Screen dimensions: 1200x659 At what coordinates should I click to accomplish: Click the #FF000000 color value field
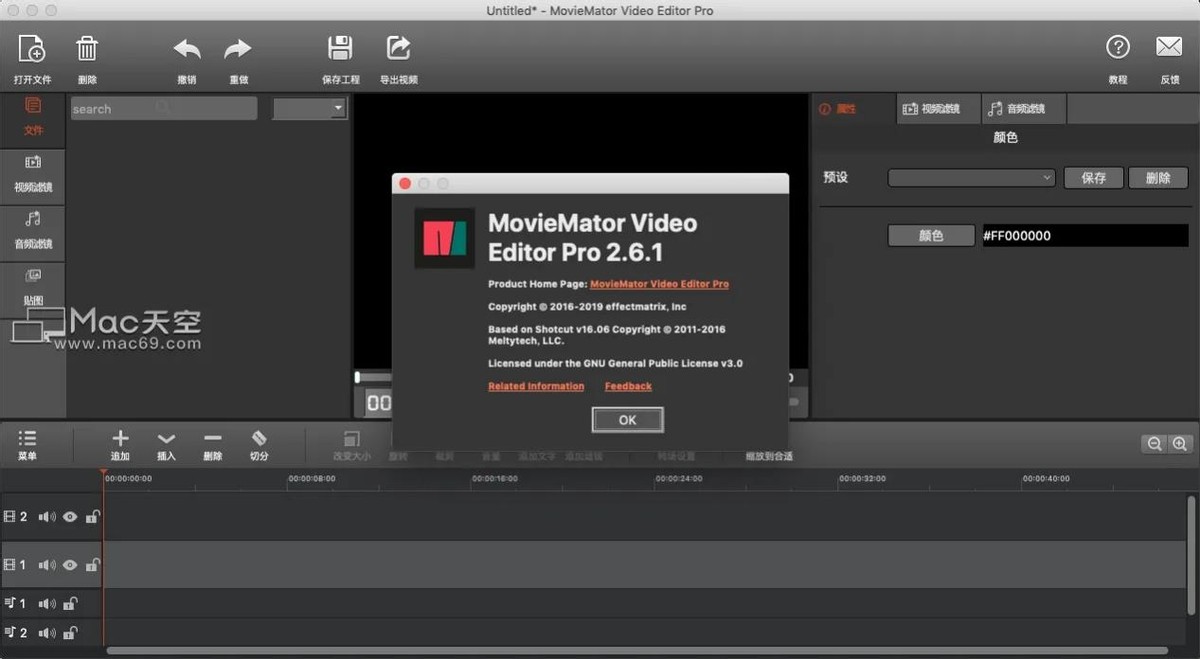point(1085,236)
